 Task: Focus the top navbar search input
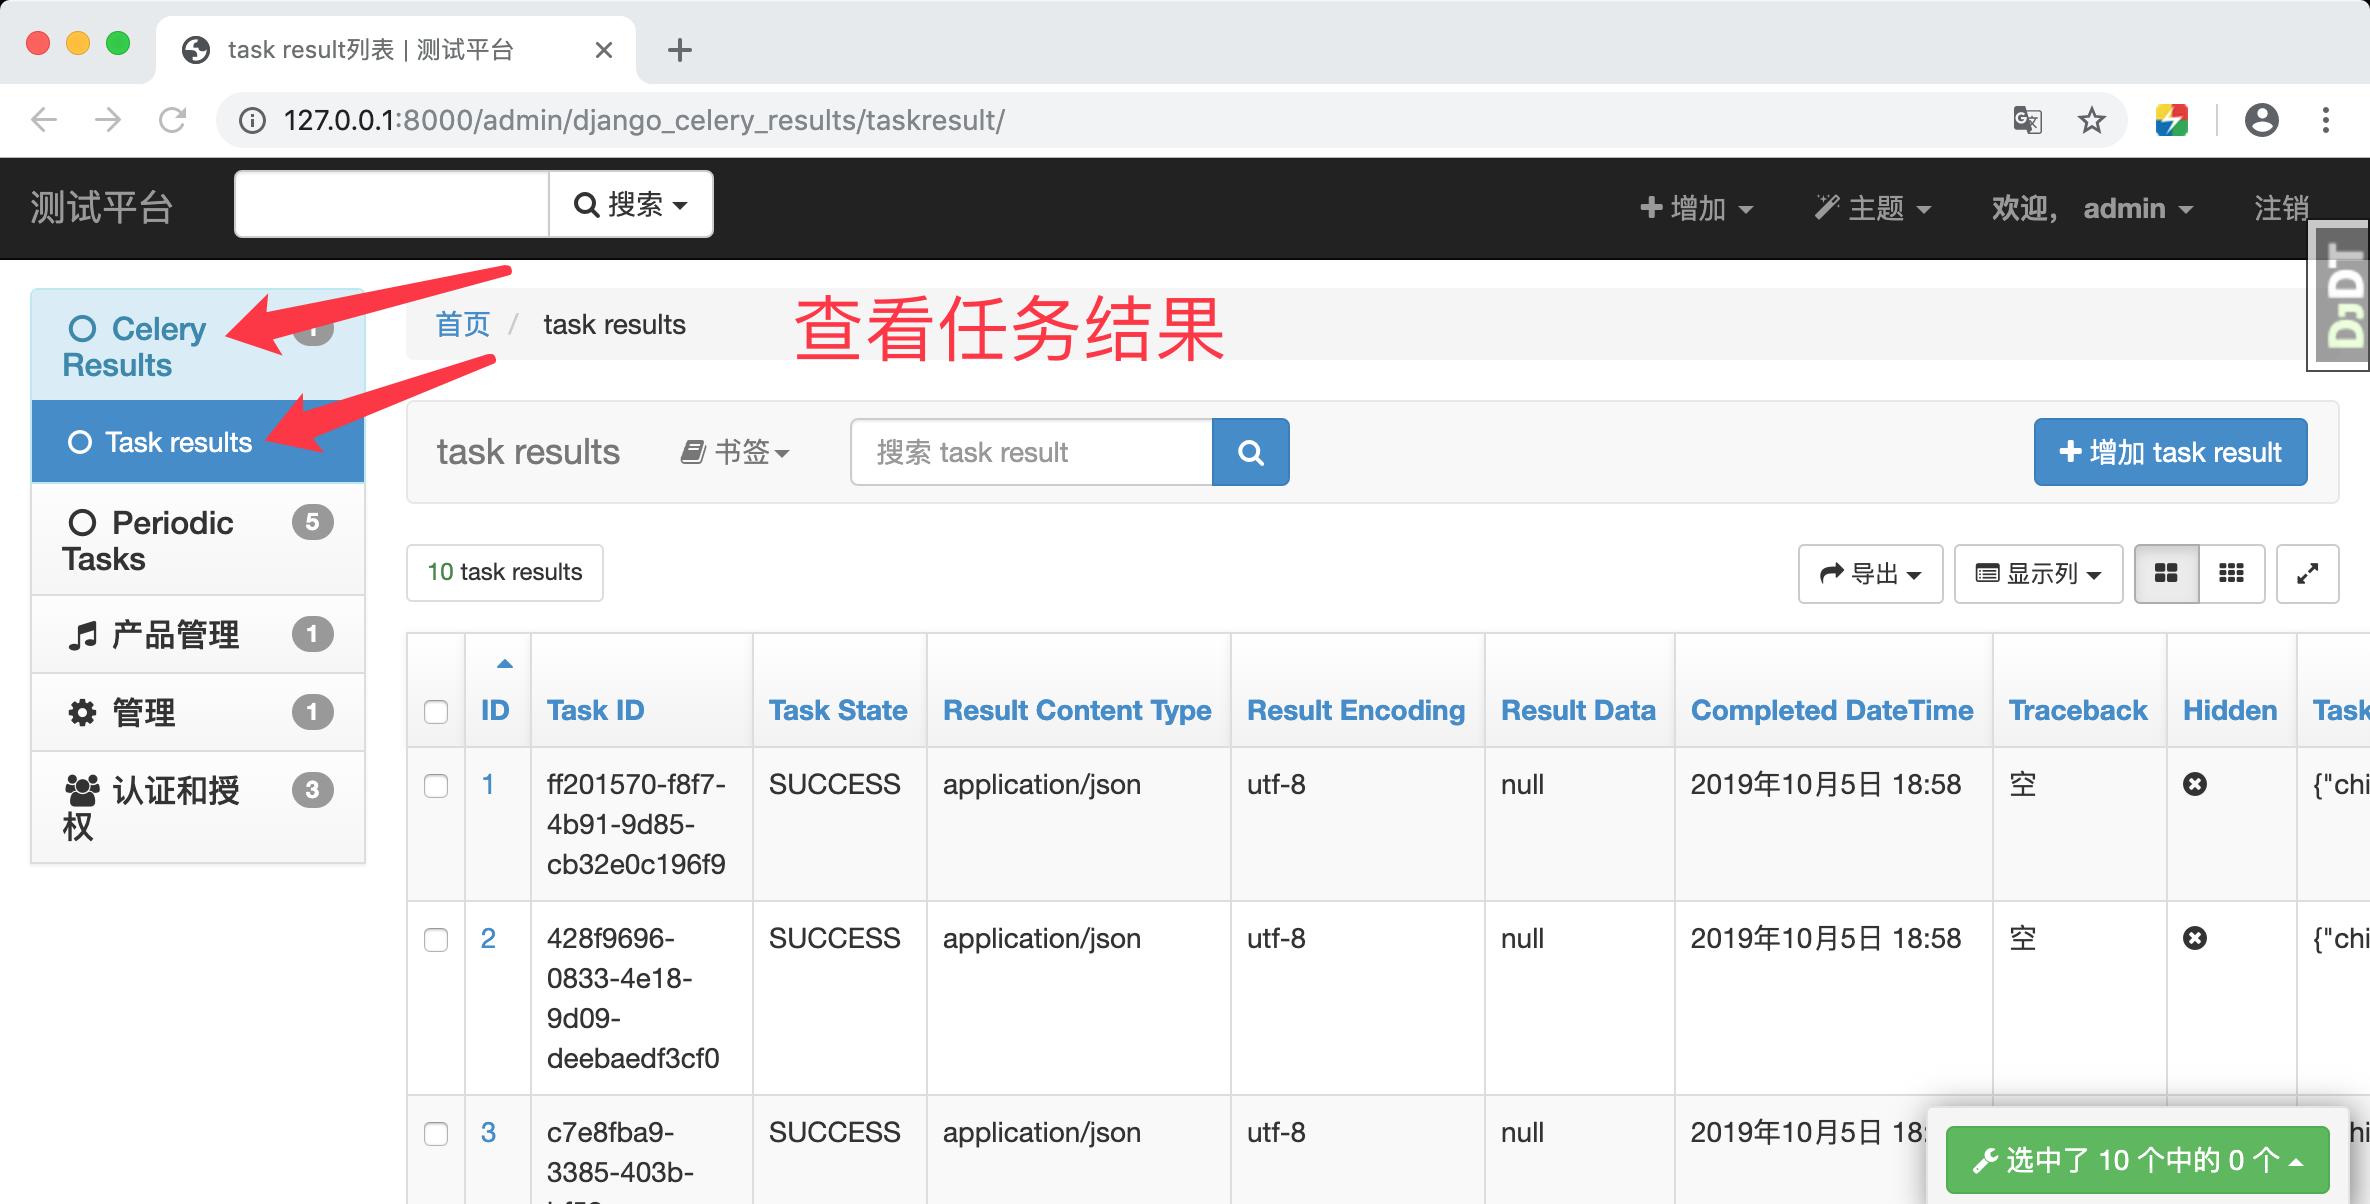392,205
